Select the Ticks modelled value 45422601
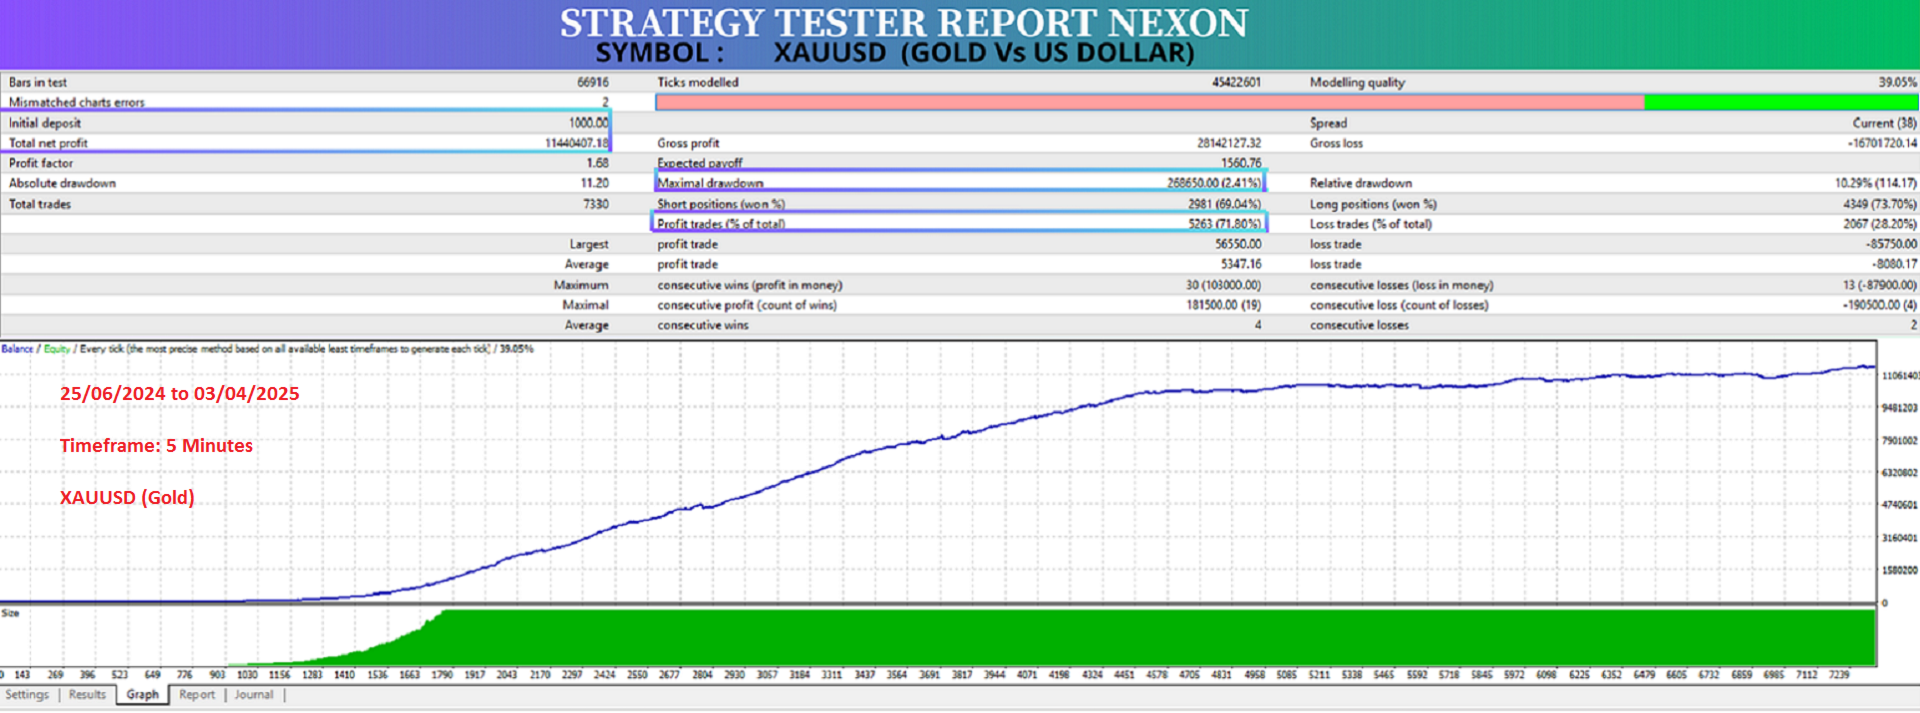1920x713 pixels. coord(1236,82)
